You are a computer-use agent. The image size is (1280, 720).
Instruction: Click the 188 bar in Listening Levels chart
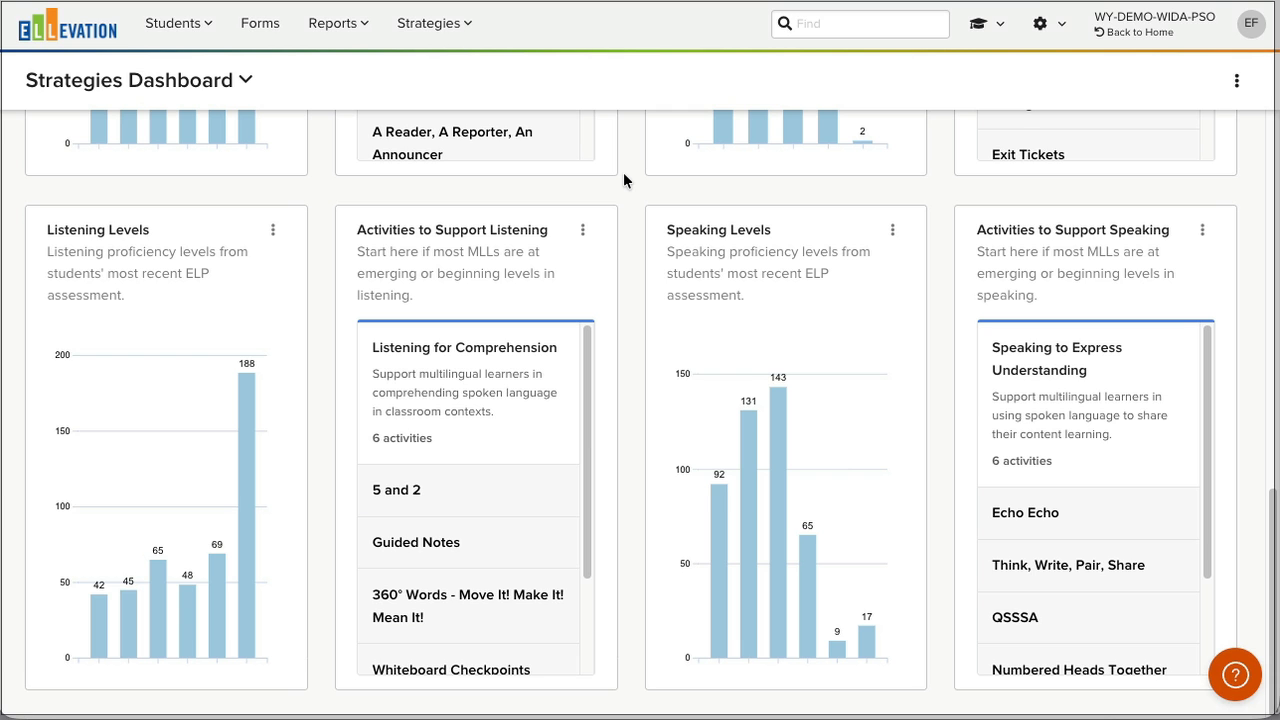coord(246,515)
